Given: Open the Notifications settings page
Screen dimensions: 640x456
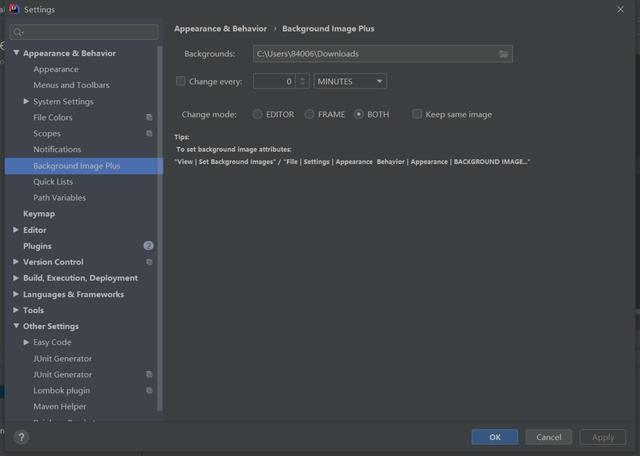Looking at the screenshot, I should 57,149.
